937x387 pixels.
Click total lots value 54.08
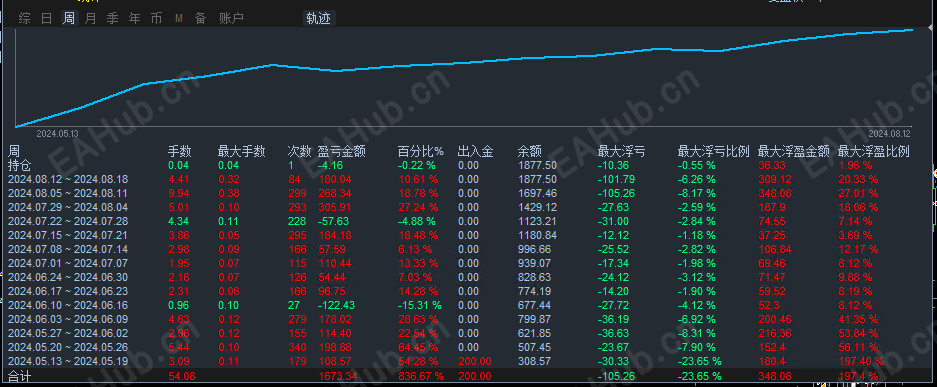point(181,376)
